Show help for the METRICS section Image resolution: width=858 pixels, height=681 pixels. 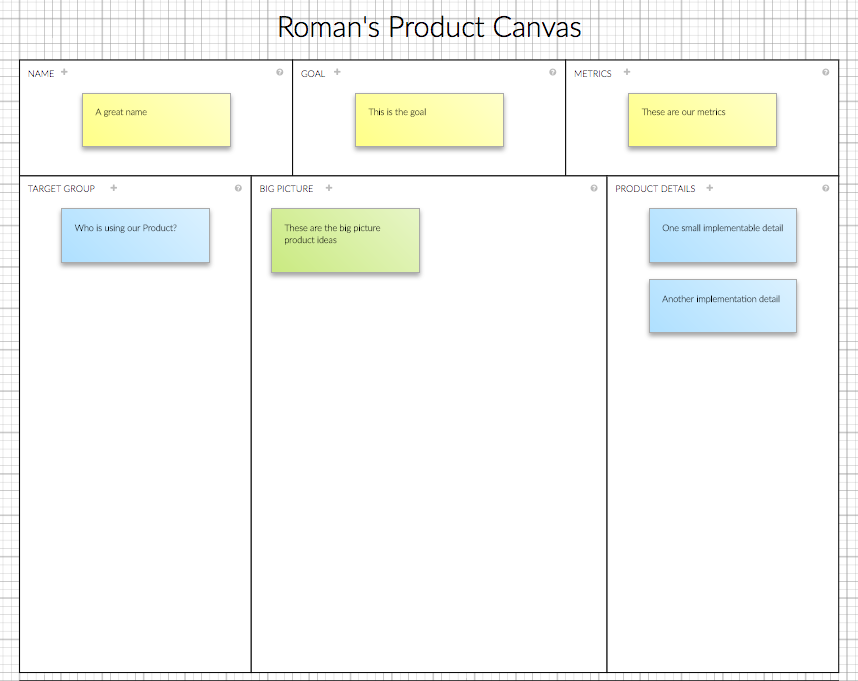(x=826, y=72)
